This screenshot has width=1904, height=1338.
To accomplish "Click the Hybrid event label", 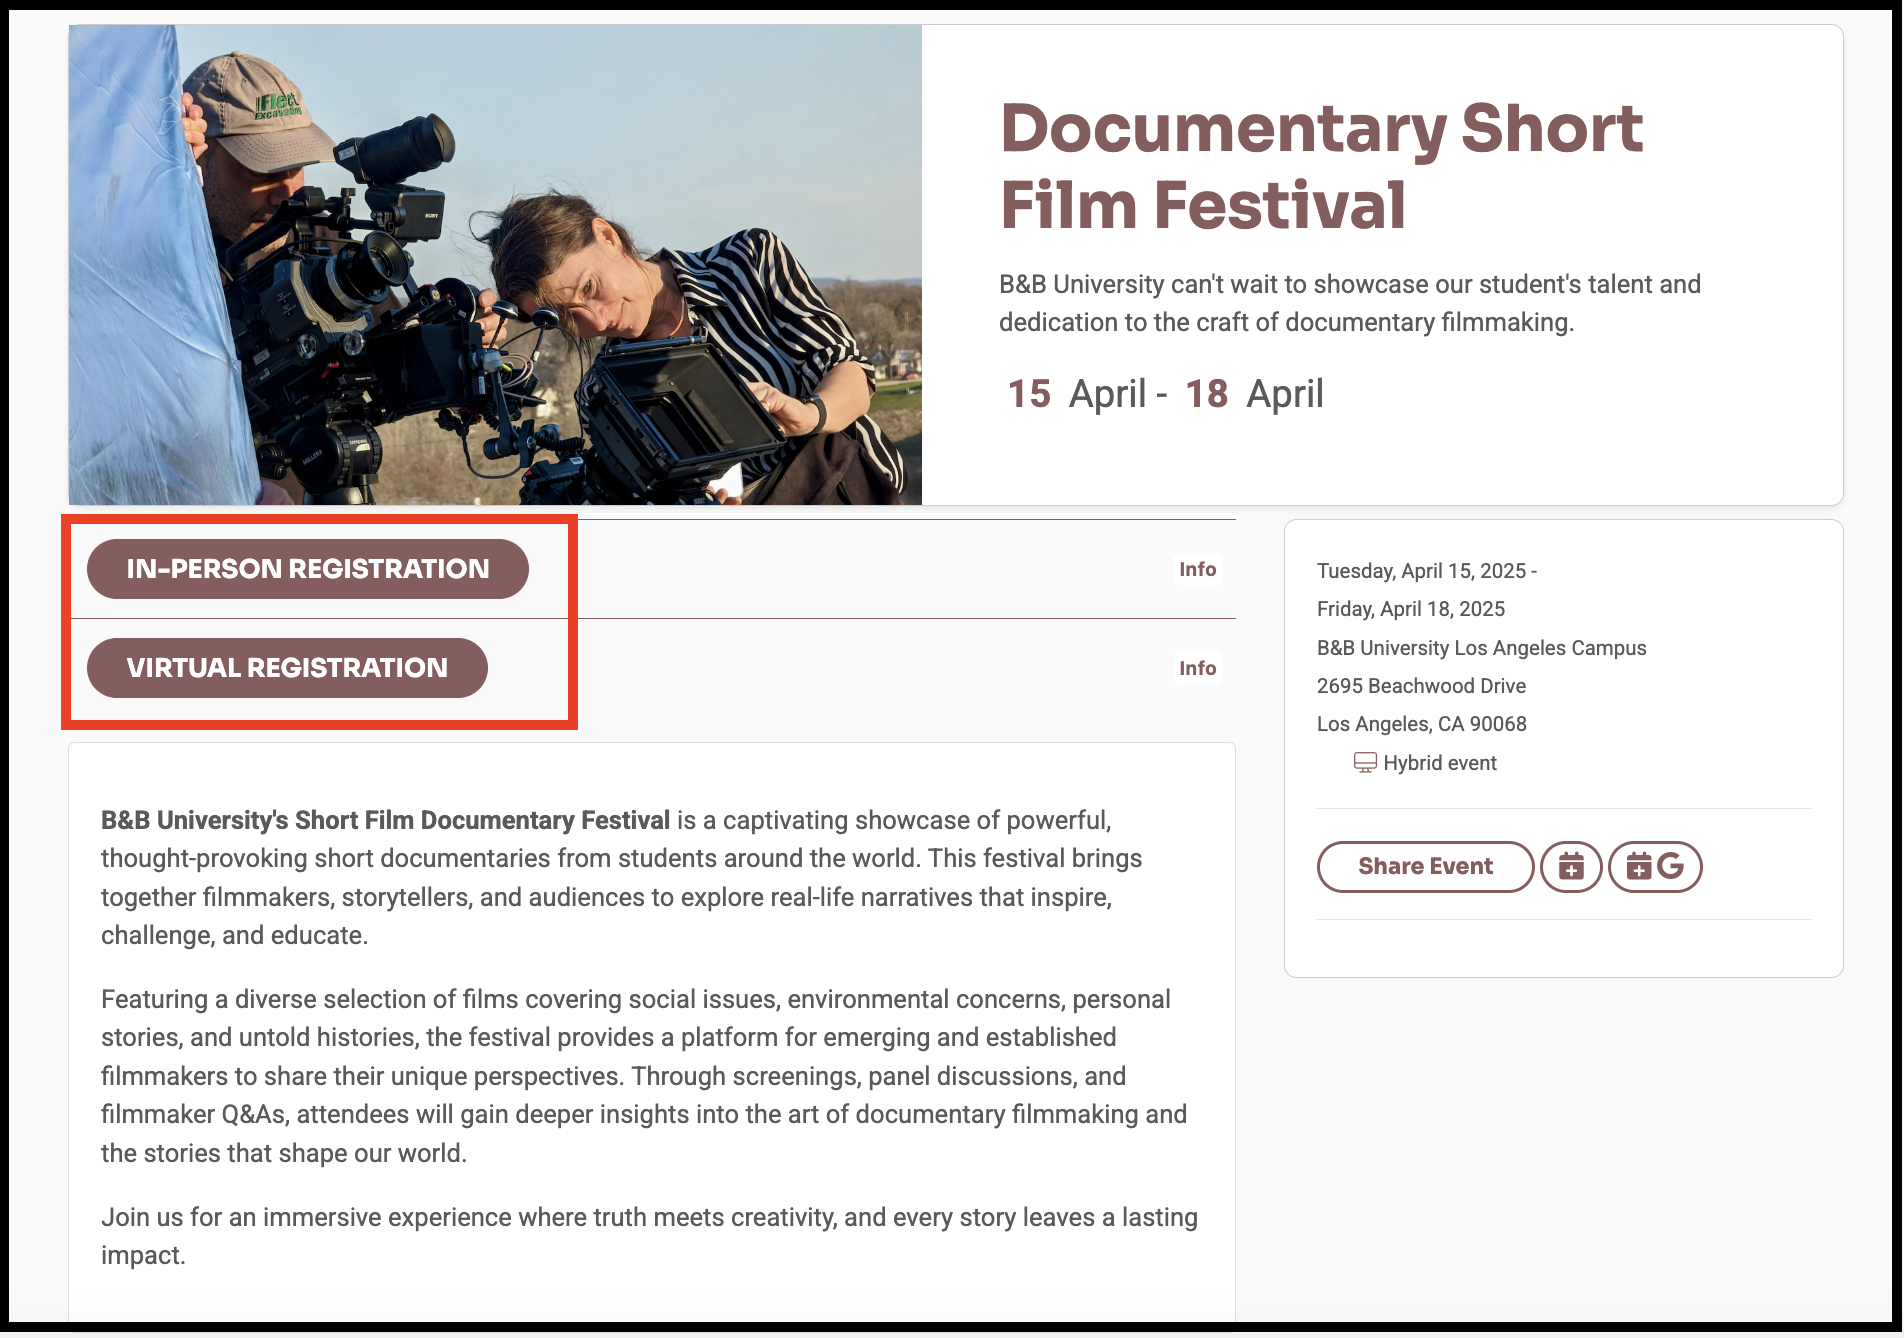I will click(x=1440, y=763).
